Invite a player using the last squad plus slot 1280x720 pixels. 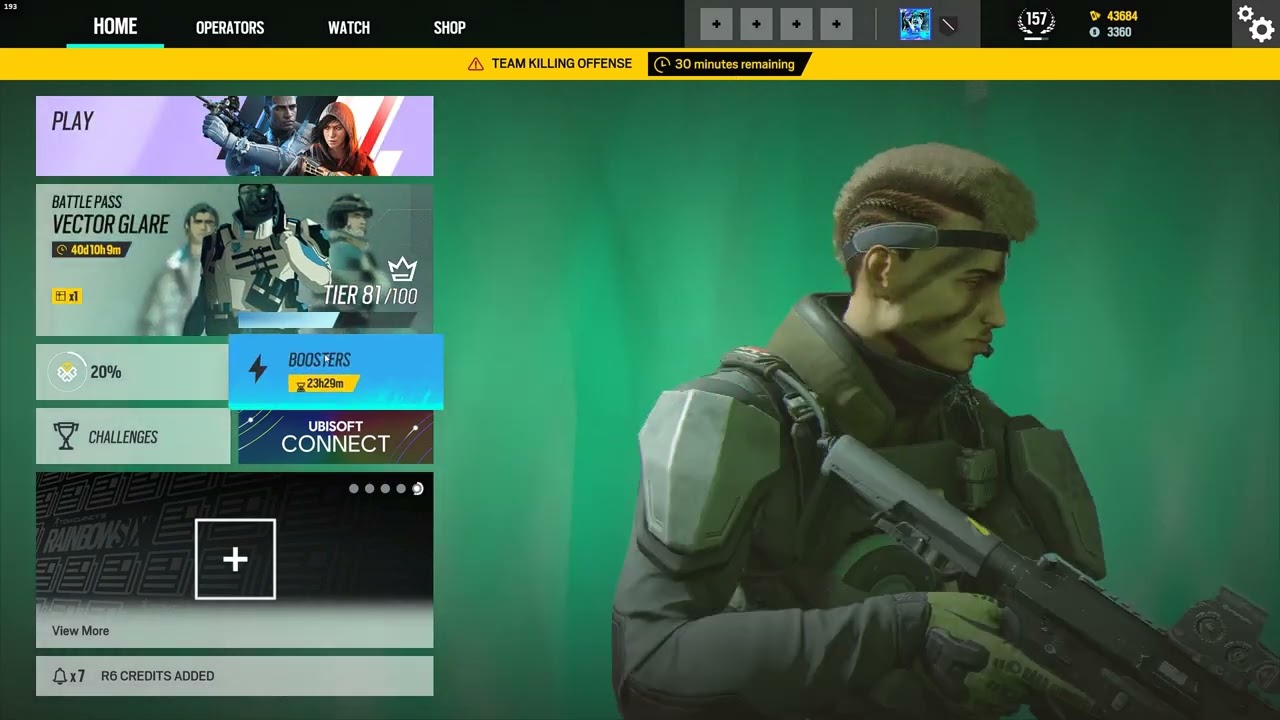click(x=836, y=24)
